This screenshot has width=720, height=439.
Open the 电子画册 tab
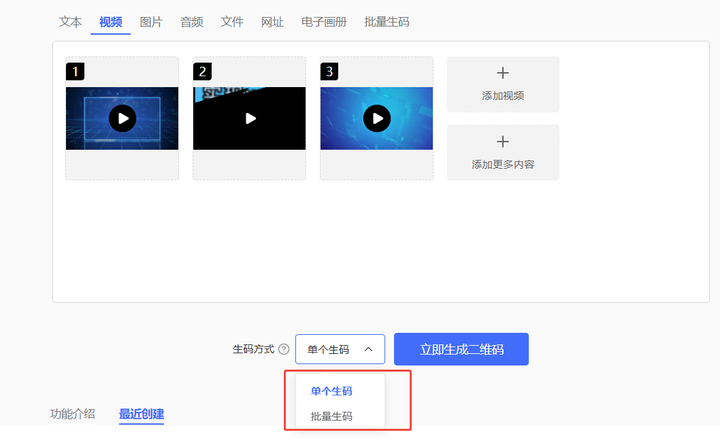point(324,21)
